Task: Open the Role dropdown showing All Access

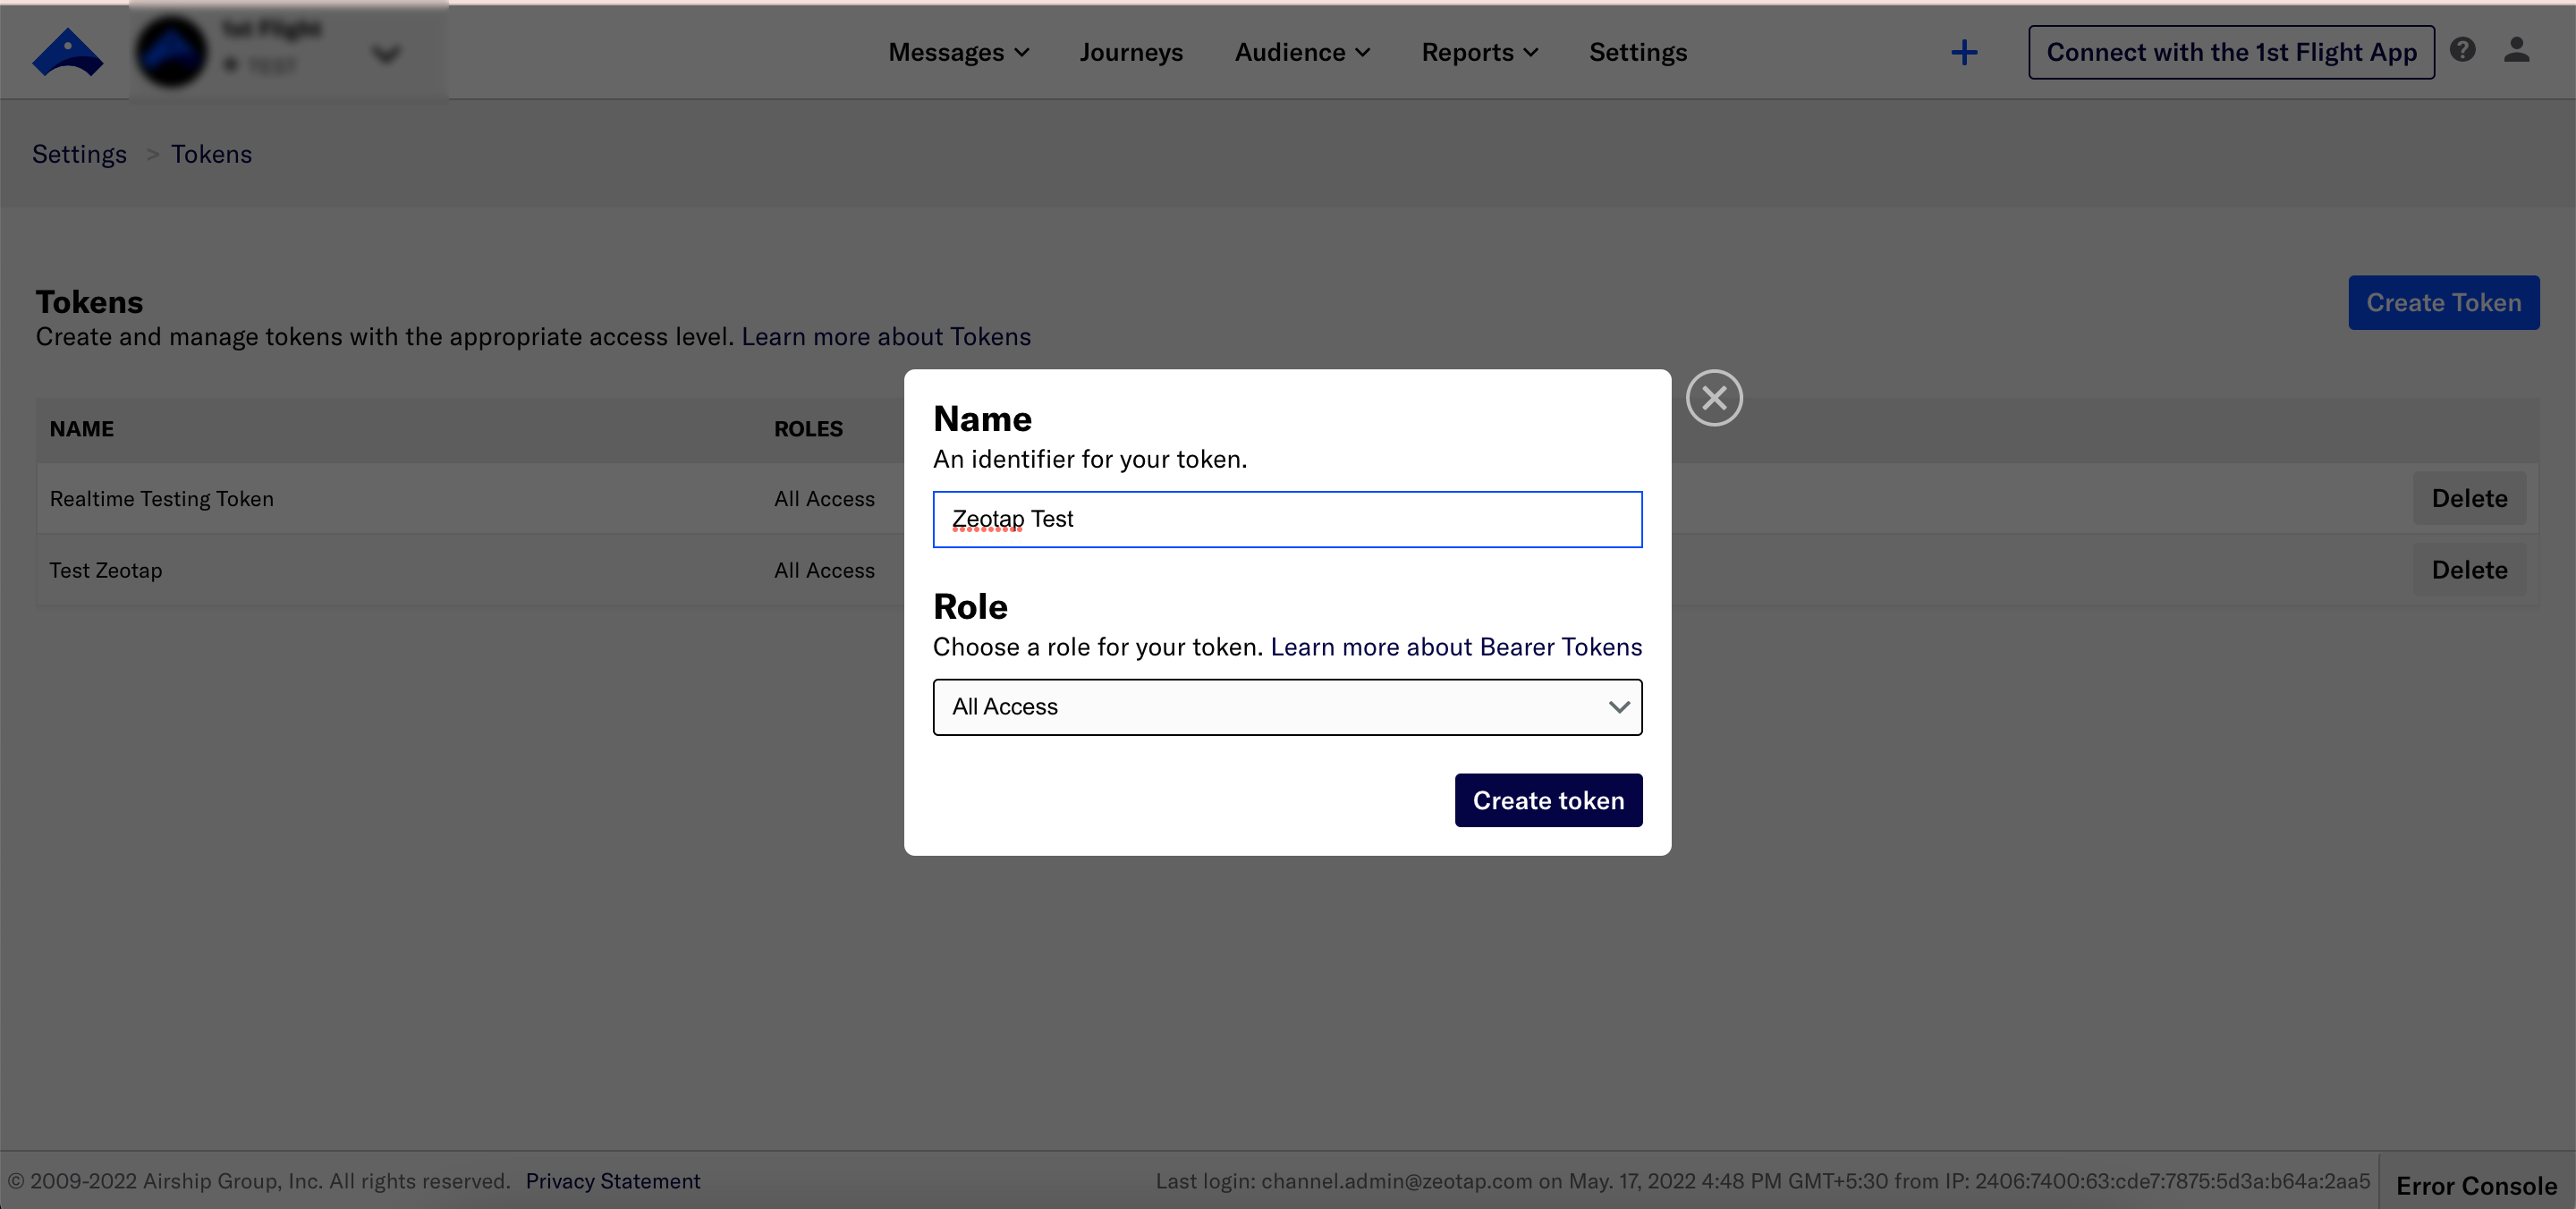Action: tap(1286, 707)
